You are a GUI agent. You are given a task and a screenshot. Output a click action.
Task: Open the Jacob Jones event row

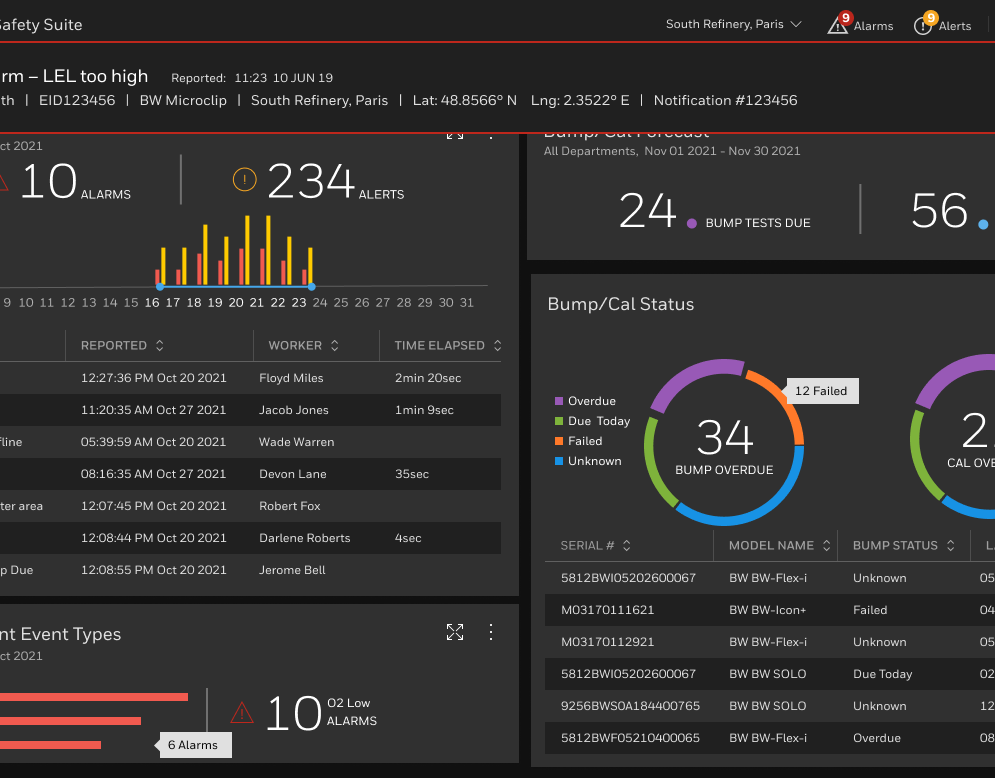click(250, 410)
